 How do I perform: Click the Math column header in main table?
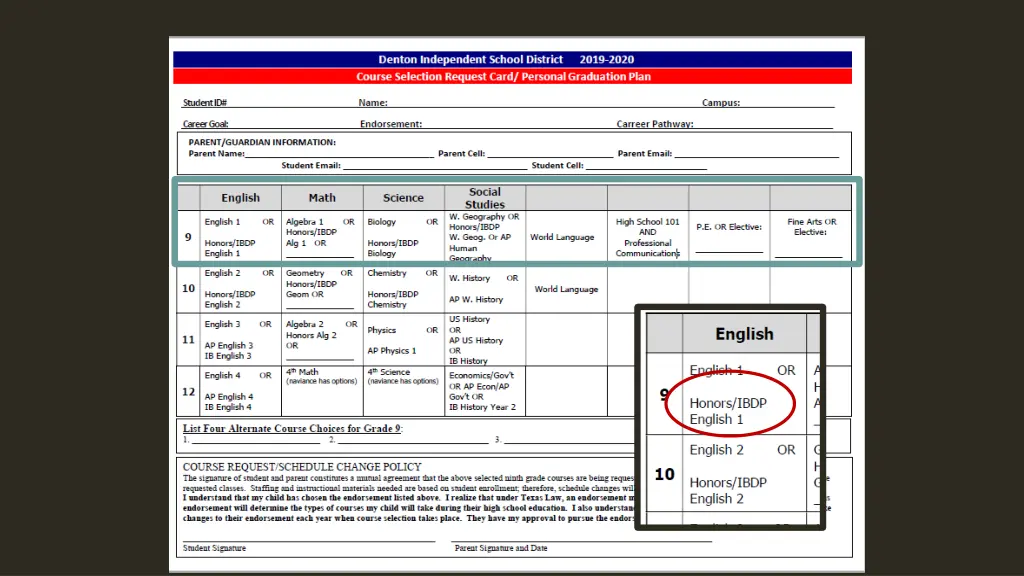[322, 198]
